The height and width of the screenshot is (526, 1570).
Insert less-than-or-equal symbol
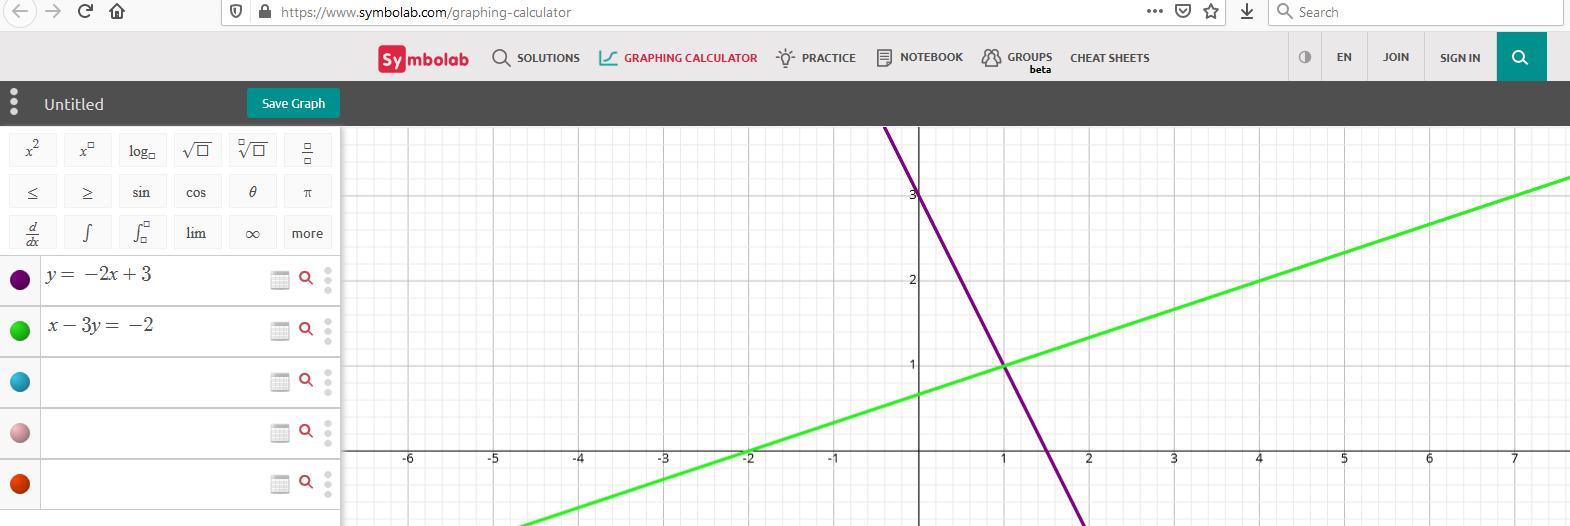(33, 192)
